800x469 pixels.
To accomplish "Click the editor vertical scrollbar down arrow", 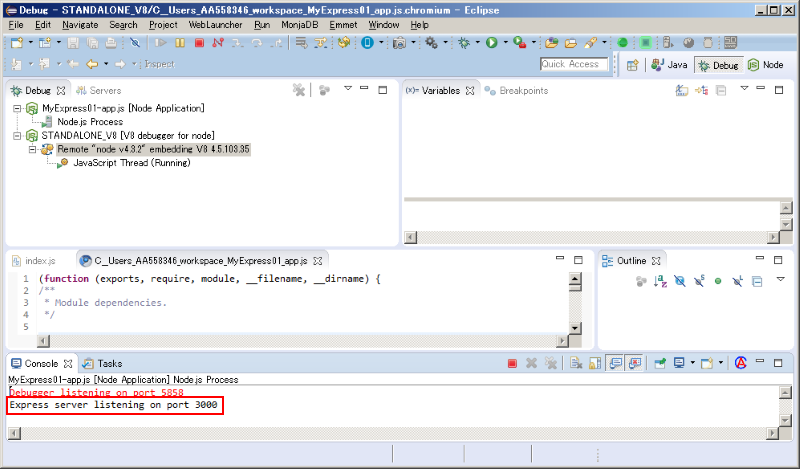I will pos(575,328).
